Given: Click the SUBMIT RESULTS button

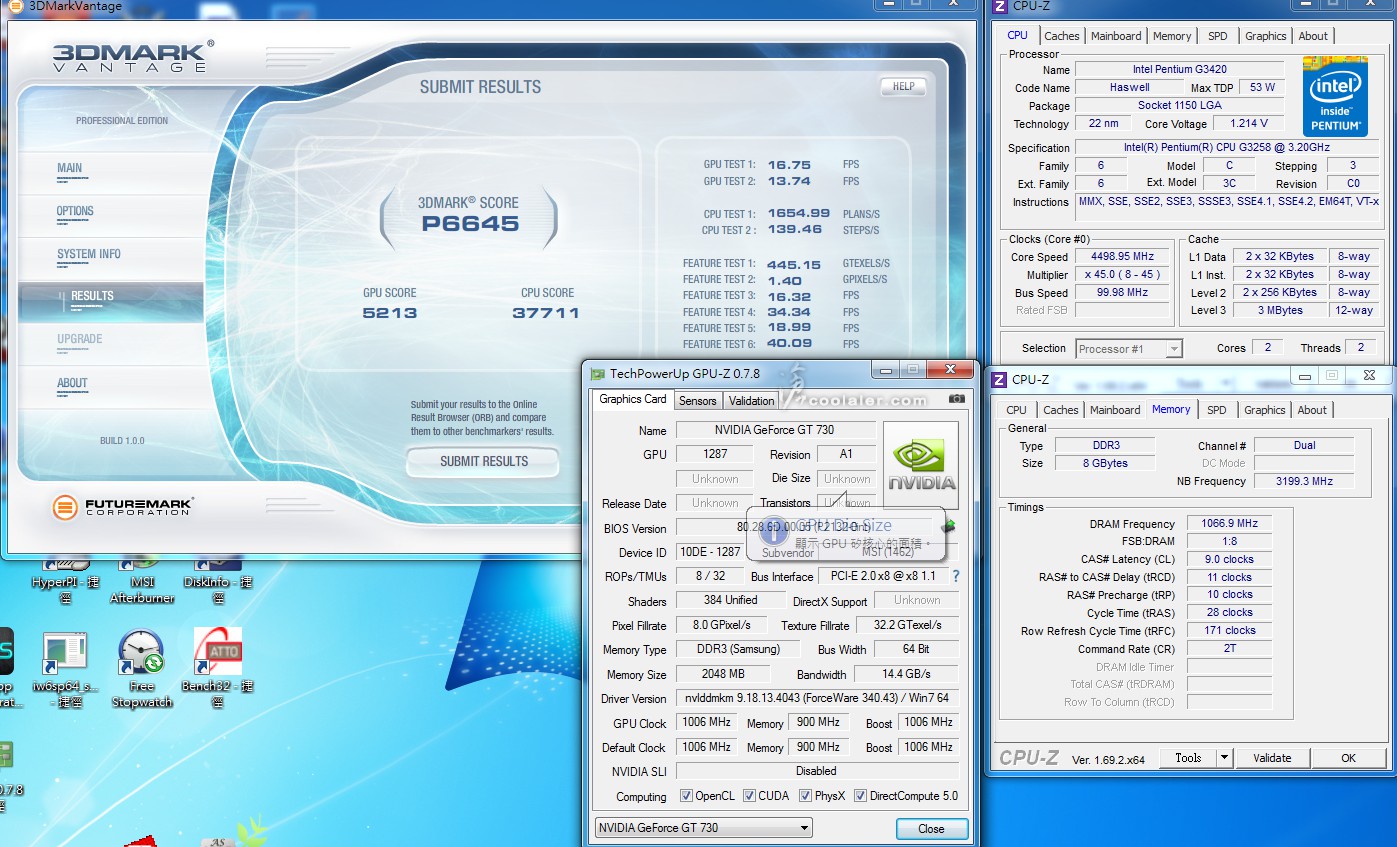Looking at the screenshot, I should click(484, 461).
